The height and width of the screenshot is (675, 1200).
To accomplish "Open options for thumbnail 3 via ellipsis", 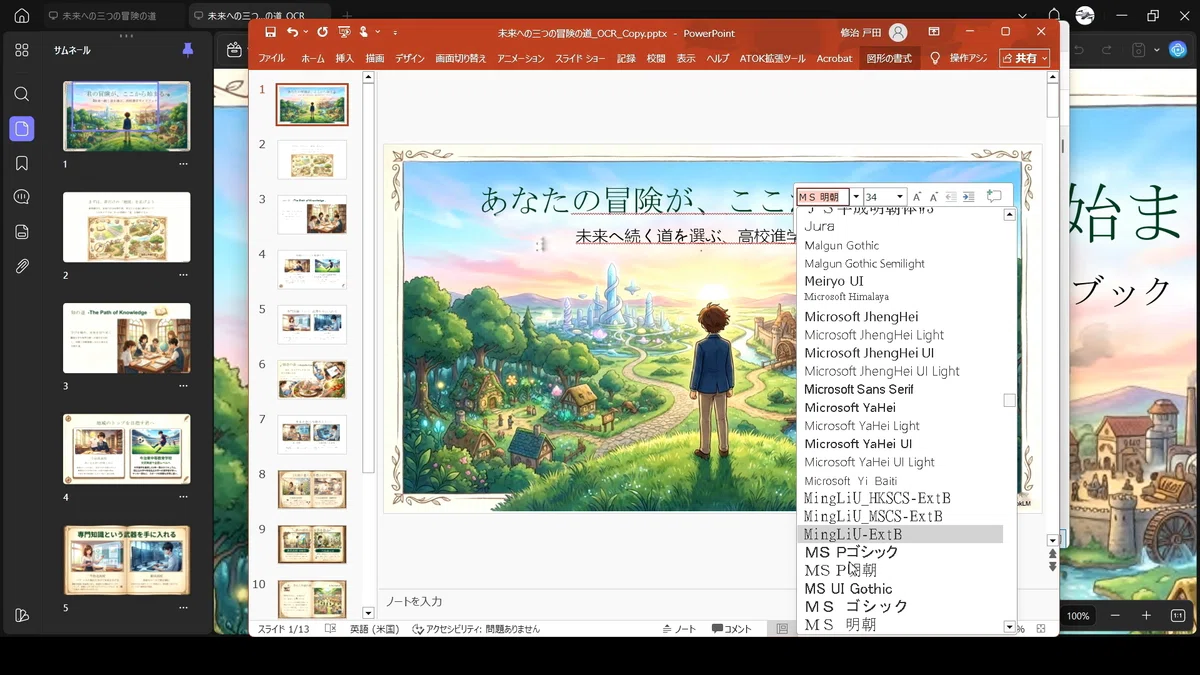I will click(183, 385).
